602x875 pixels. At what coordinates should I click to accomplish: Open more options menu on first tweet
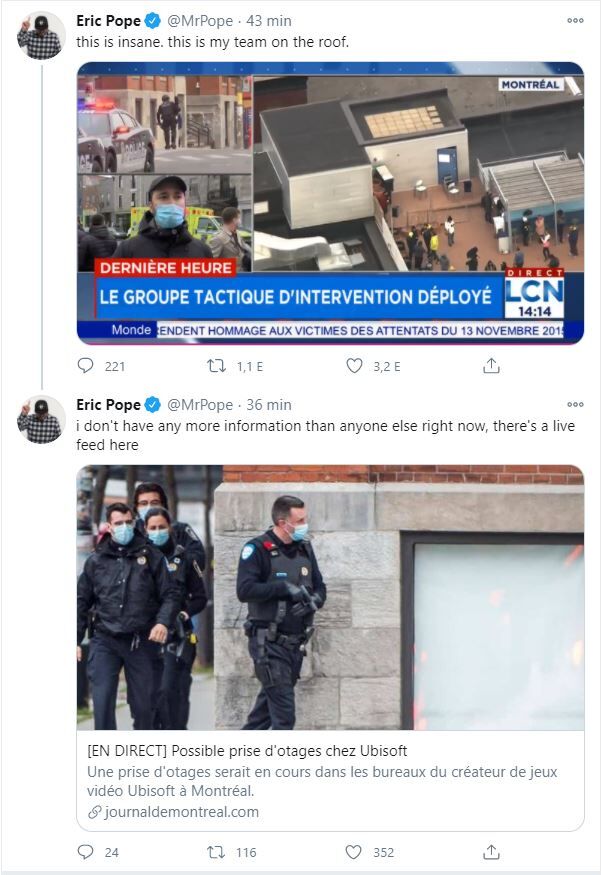[x=575, y=20]
